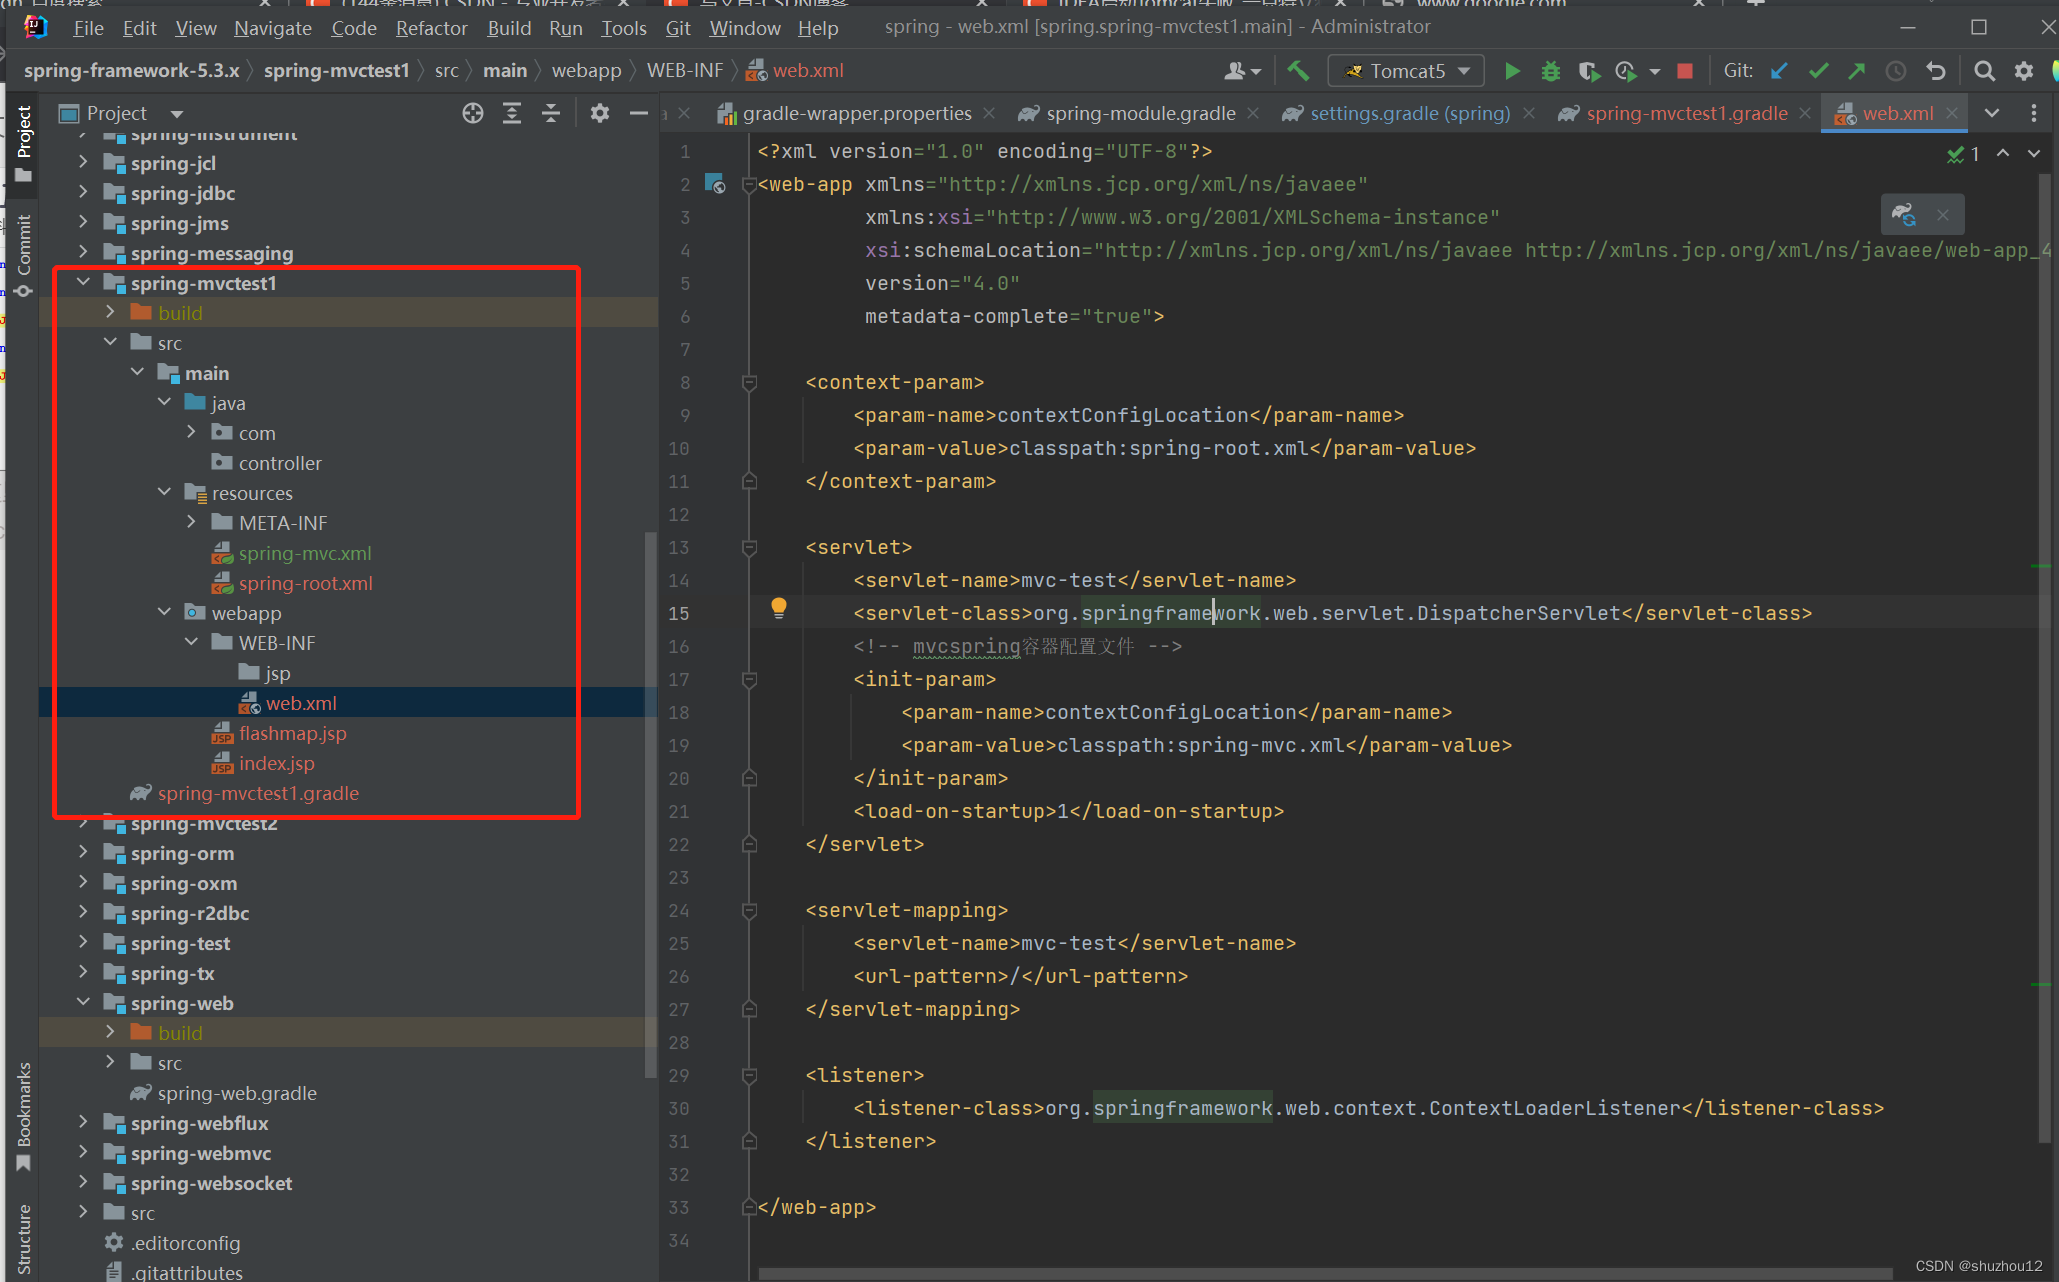Image resolution: width=2059 pixels, height=1282 pixels.
Task: Switch to spring-module.gradle tab
Action: [1140, 113]
